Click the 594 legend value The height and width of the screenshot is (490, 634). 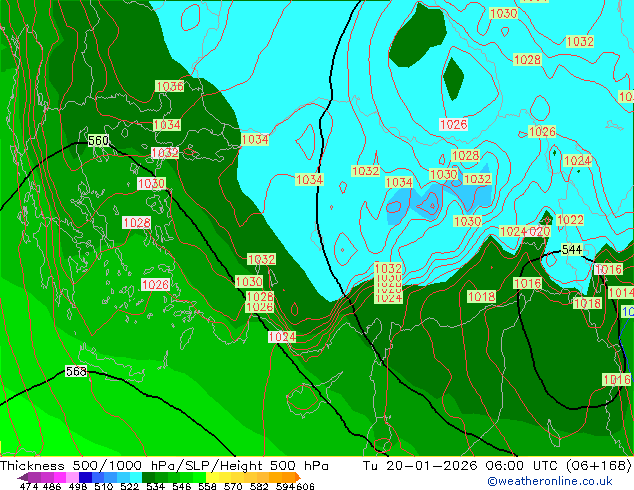click(285, 486)
